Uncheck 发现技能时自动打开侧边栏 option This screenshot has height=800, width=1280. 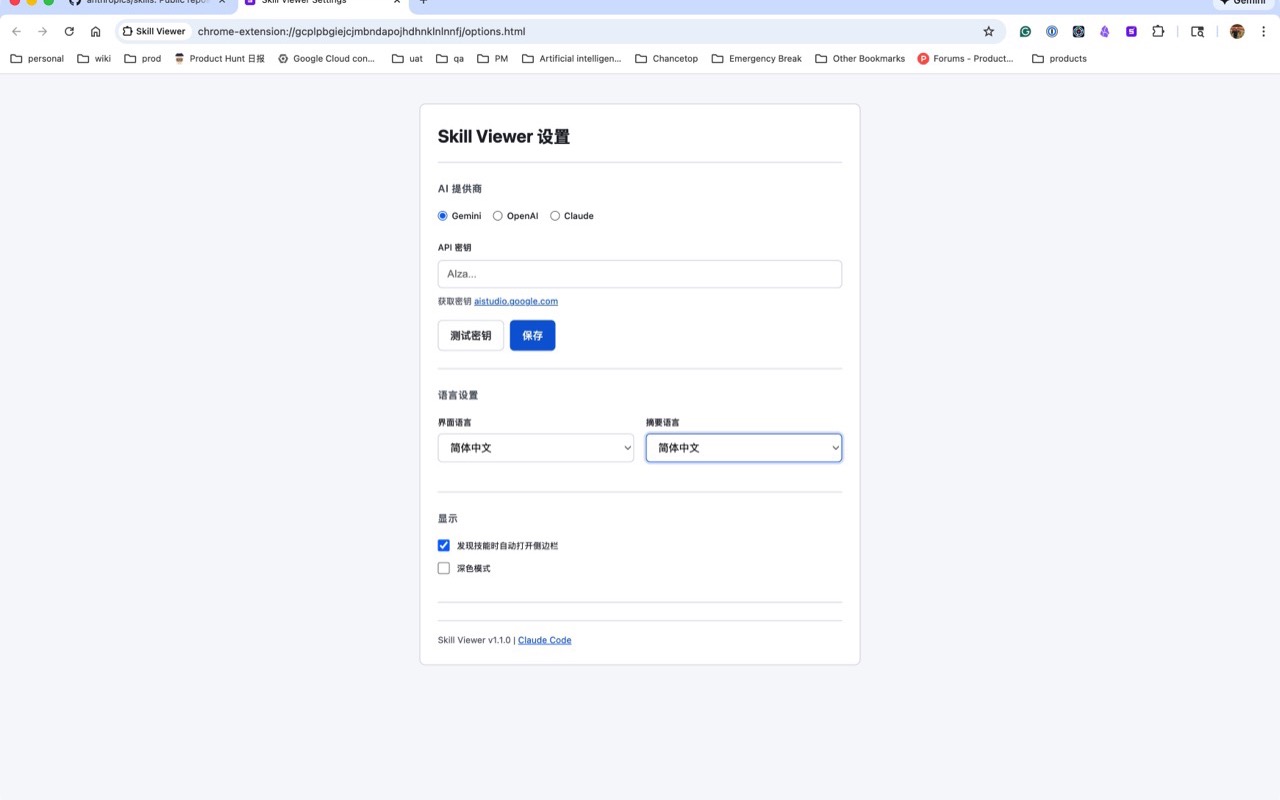[x=443, y=545]
